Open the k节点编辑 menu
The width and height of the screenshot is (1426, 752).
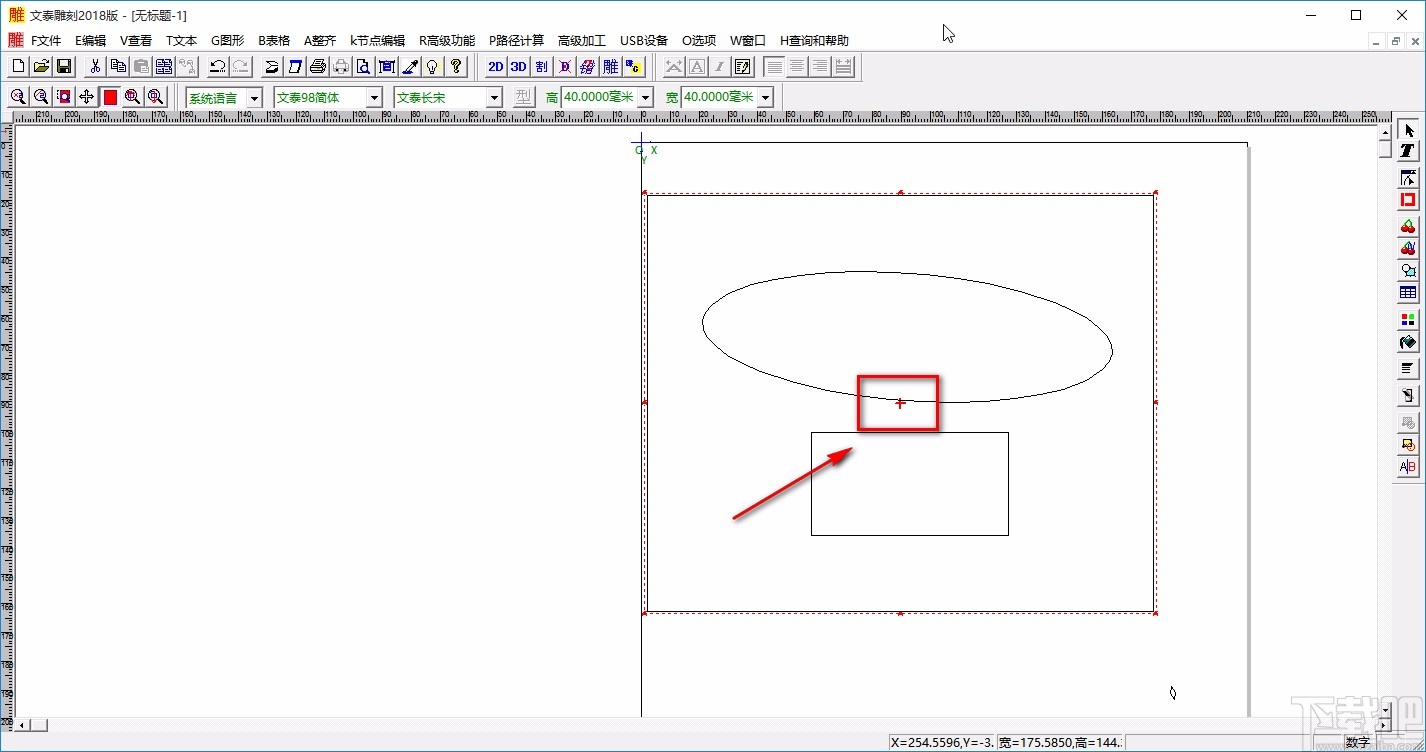click(377, 41)
